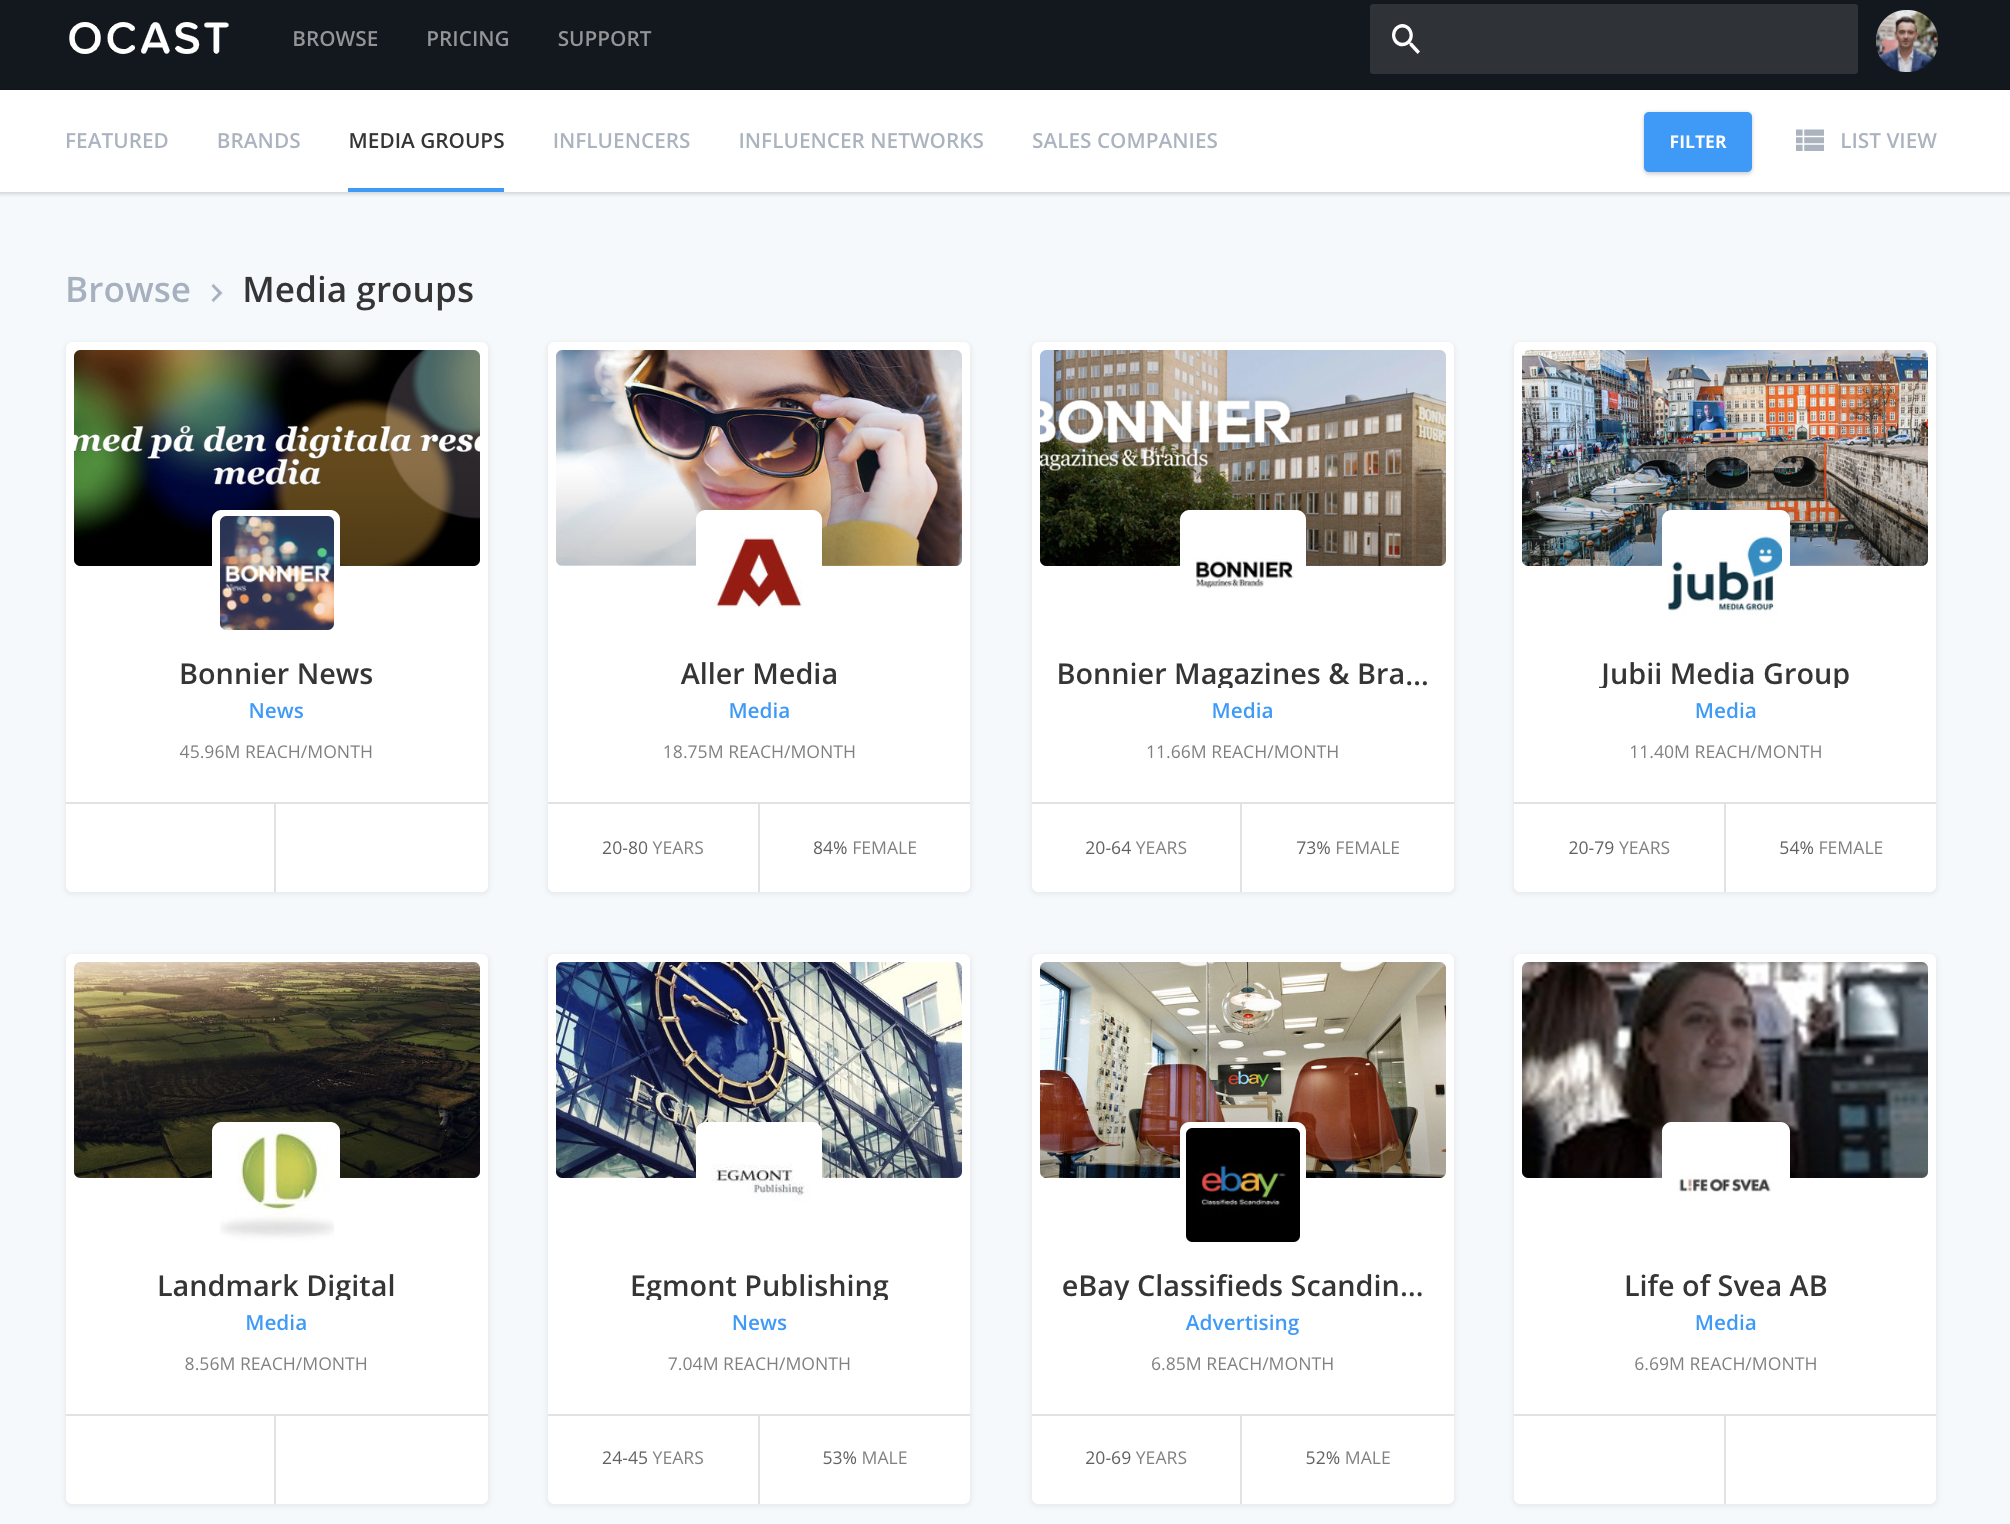Open the user profile avatar
Screen dimensions: 2010x1524
click(x=1906, y=41)
